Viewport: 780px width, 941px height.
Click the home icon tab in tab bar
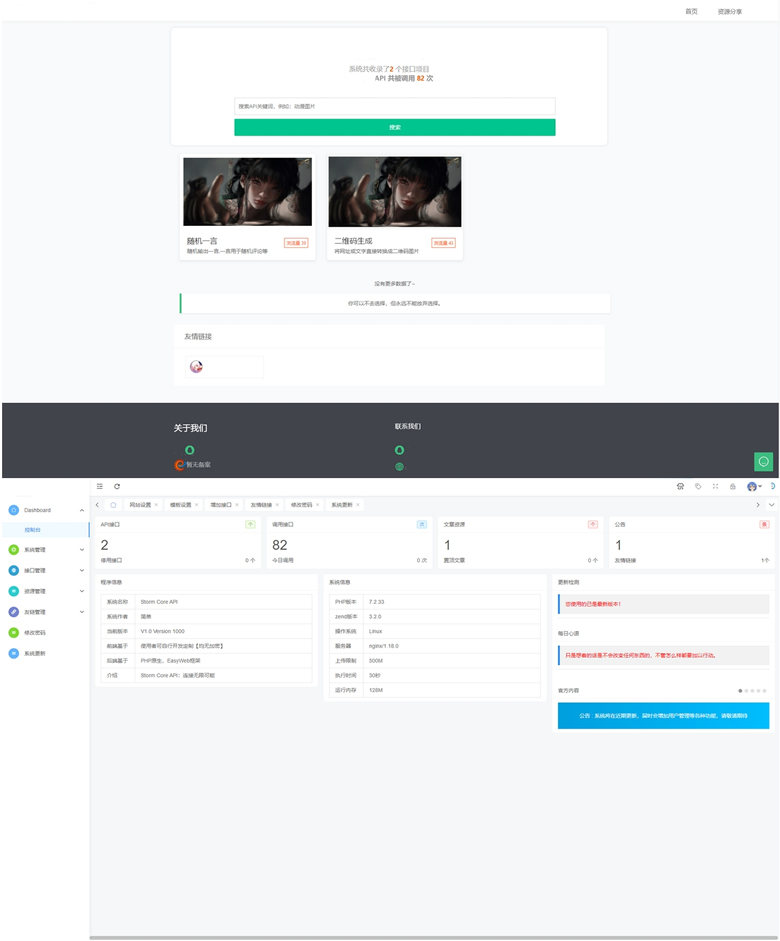[x=113, y=505]
